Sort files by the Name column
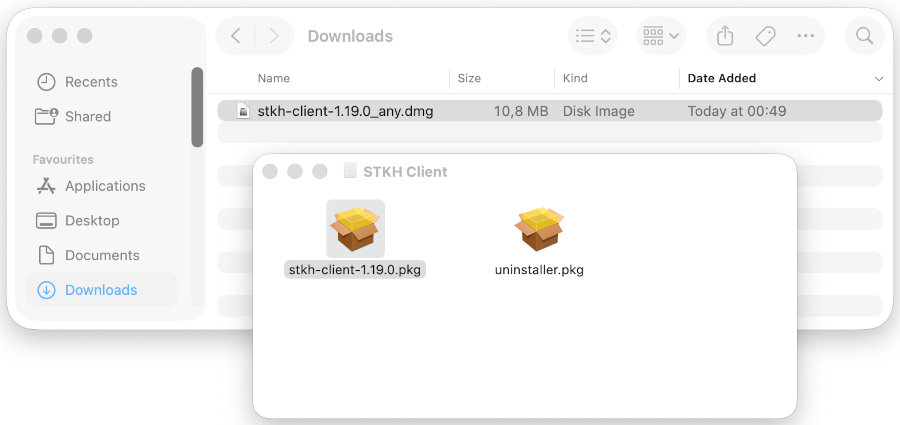900x425 pixels. pyautogui.click(x=274, y=78)
